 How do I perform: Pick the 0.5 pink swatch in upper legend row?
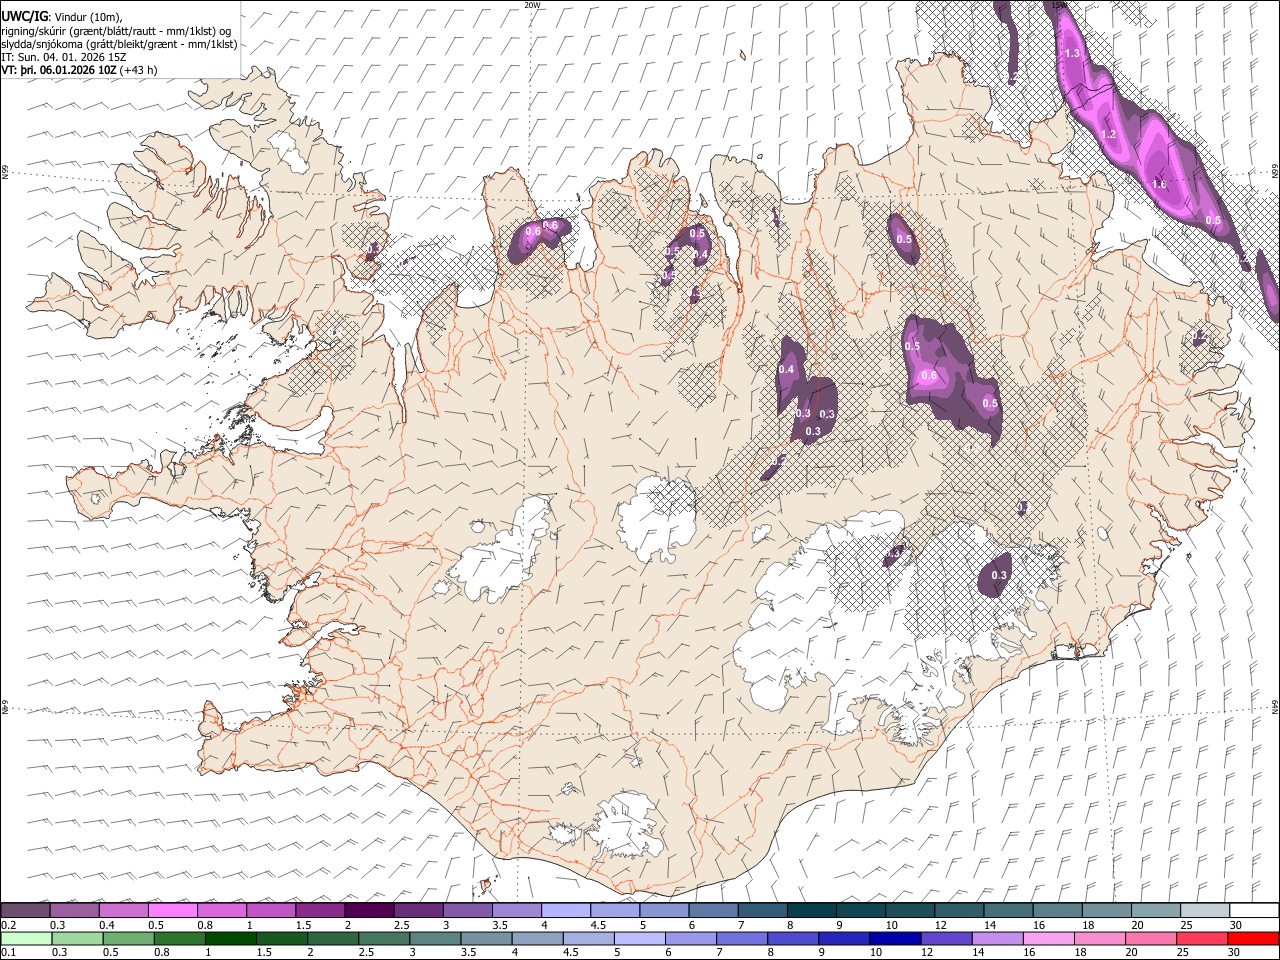[x=173, y=910]
